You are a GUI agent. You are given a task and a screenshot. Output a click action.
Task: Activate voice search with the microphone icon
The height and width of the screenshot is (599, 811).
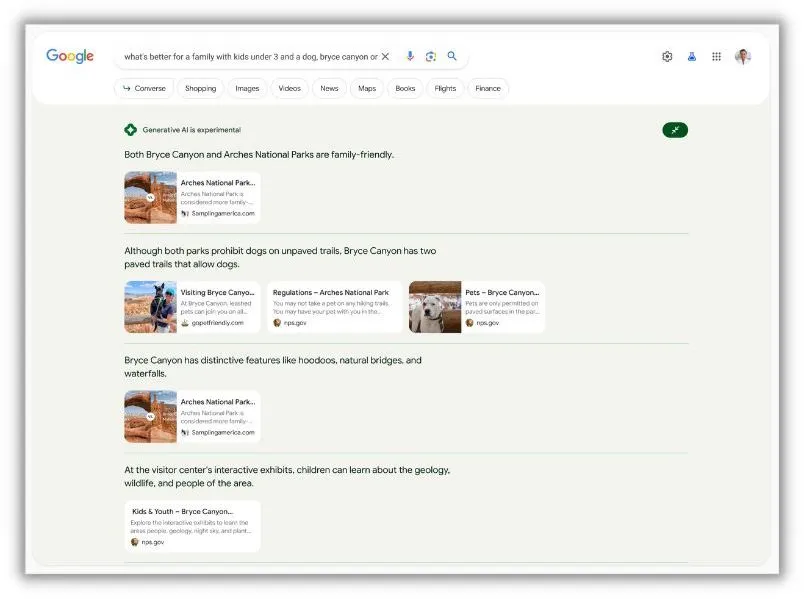coord(410,56)
